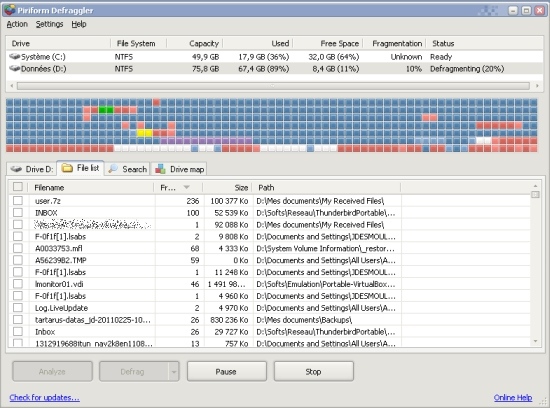Click the Fragmentation column header
The width and height of the screenshot is (550, 408).
pyautogui.click(x=394, y=44)
